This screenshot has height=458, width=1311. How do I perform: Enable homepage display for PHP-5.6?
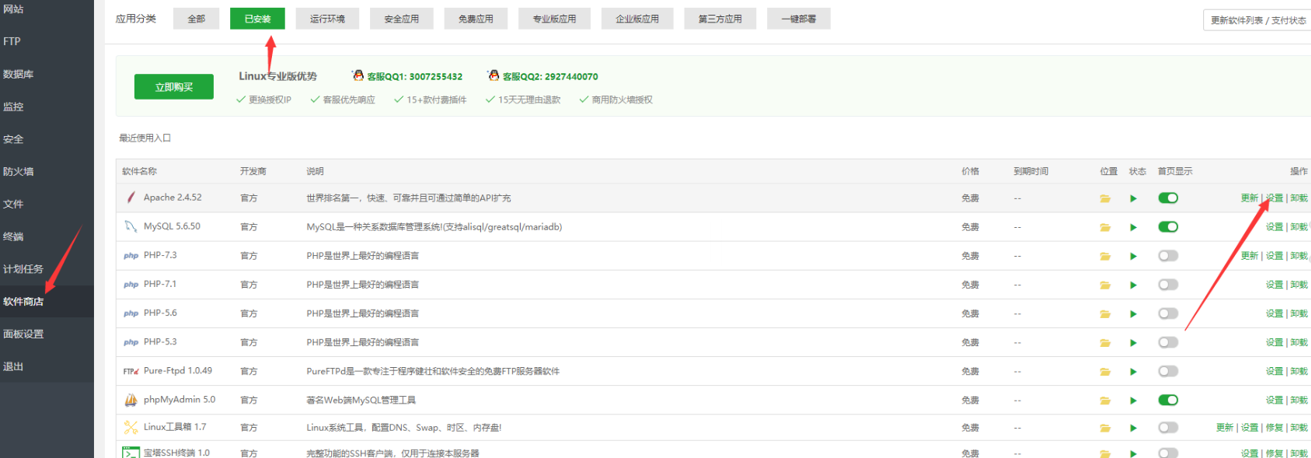1168,314
